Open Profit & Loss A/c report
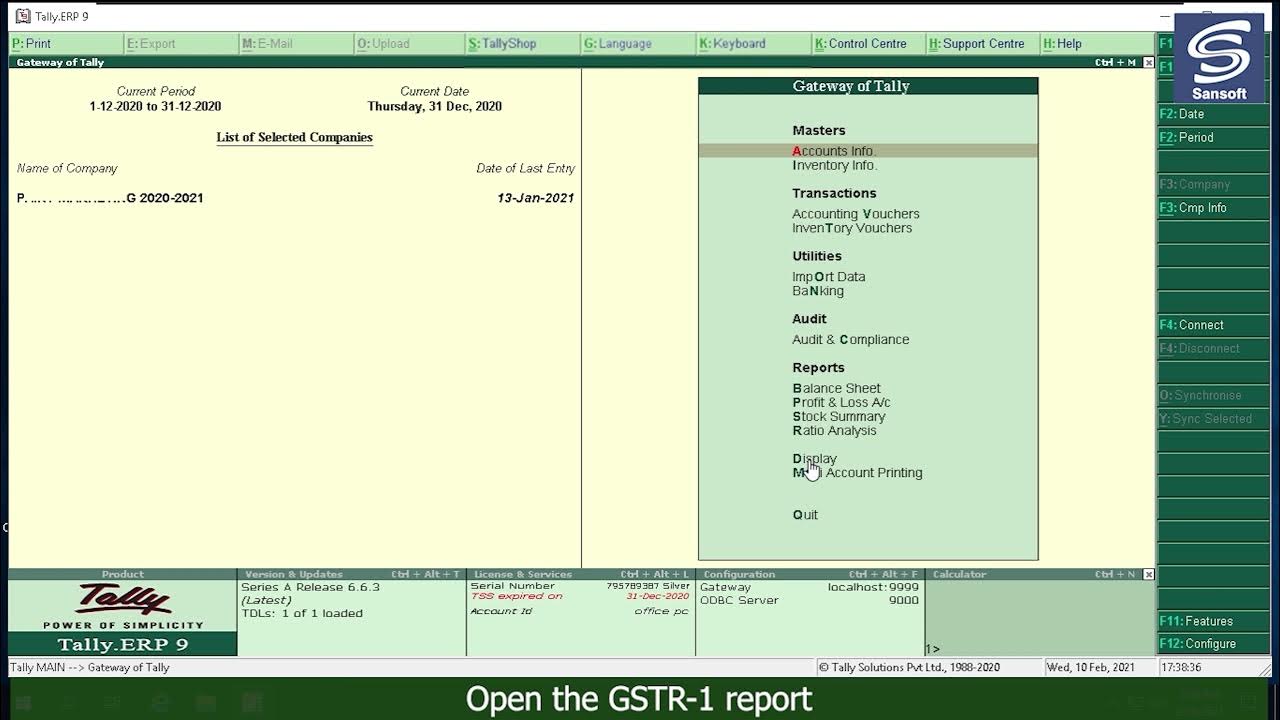Screen dimensions: 1280x720 841,403
